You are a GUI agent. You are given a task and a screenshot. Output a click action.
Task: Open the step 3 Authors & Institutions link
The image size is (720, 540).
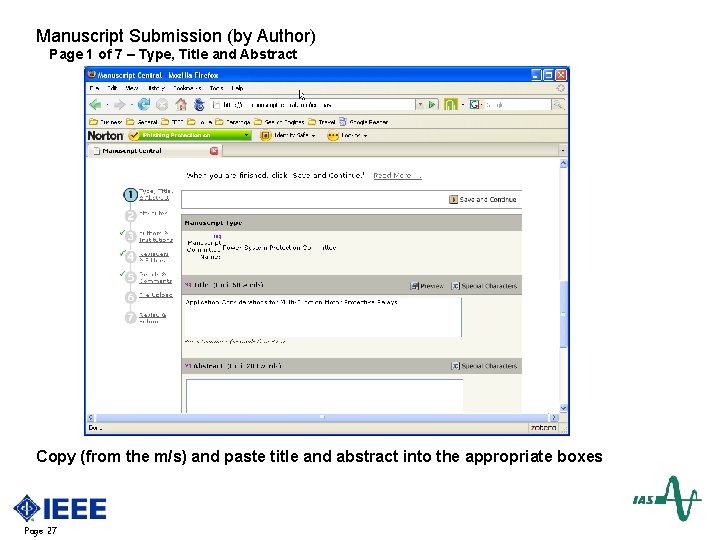(156, 236)
